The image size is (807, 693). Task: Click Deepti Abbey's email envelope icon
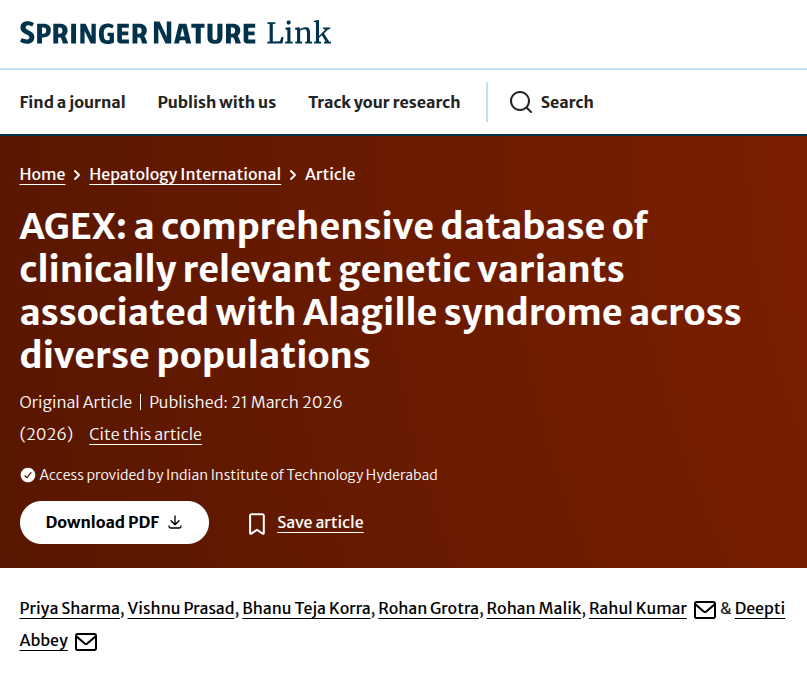point(86,641)
